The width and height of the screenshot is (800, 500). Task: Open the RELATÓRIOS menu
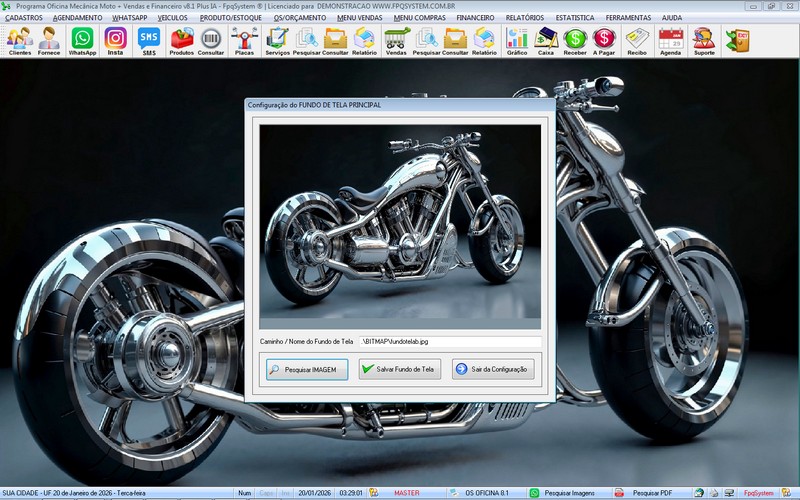point(525,17)
